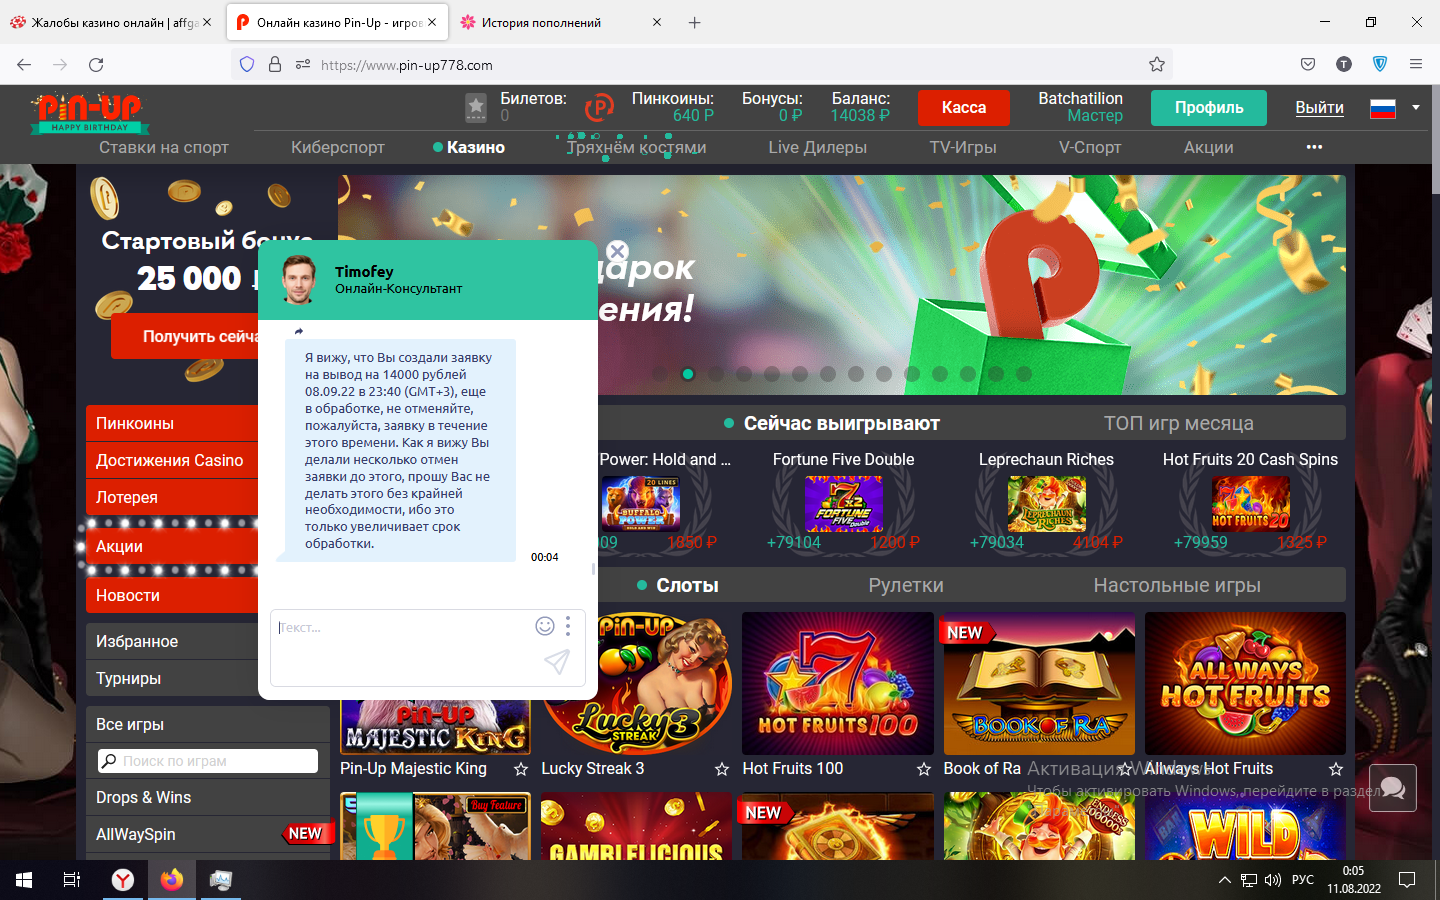The width and height of the screenshot is (1440, 900).
Task: Click the green Профиль button
Action: coord(1209,107)
